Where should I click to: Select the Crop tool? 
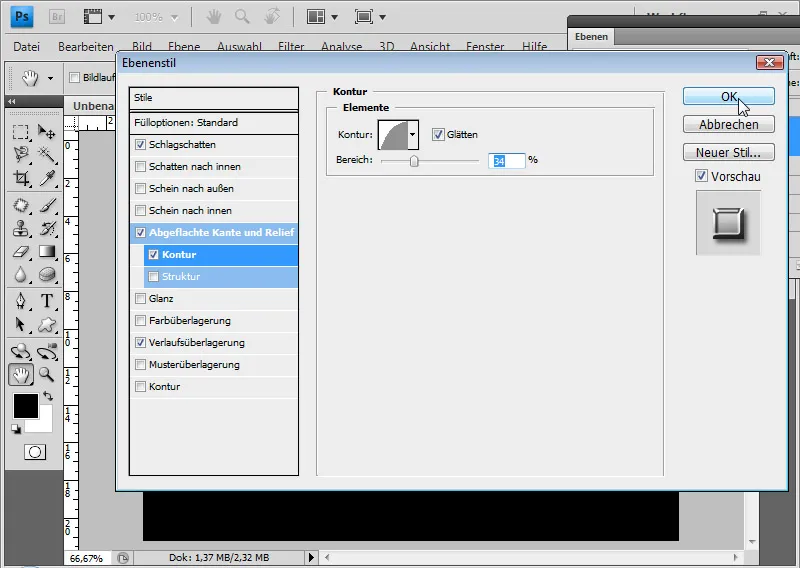point(20,178)
